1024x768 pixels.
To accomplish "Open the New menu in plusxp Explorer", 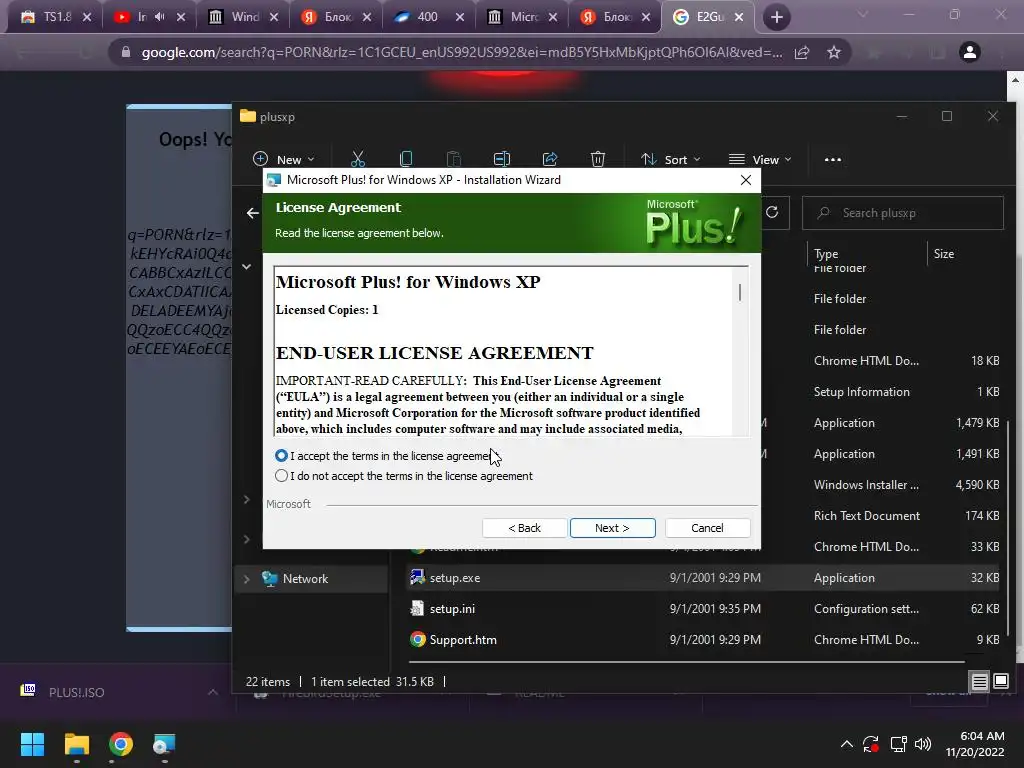I will click(283, 159).
